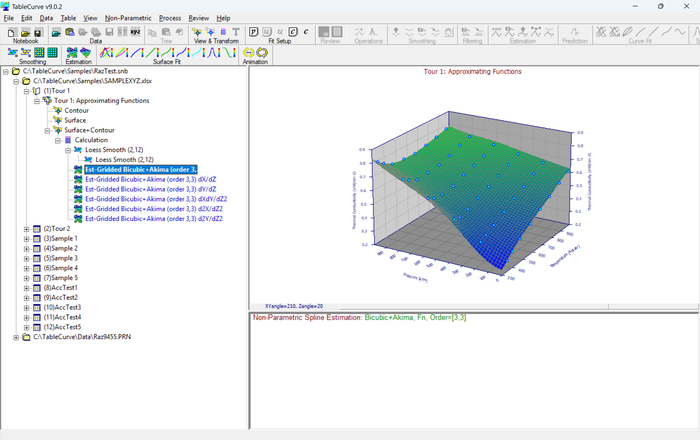Select the (3)Sample 1 item
Viewport: 700px width, 440px height.
[x=60, y=238]
